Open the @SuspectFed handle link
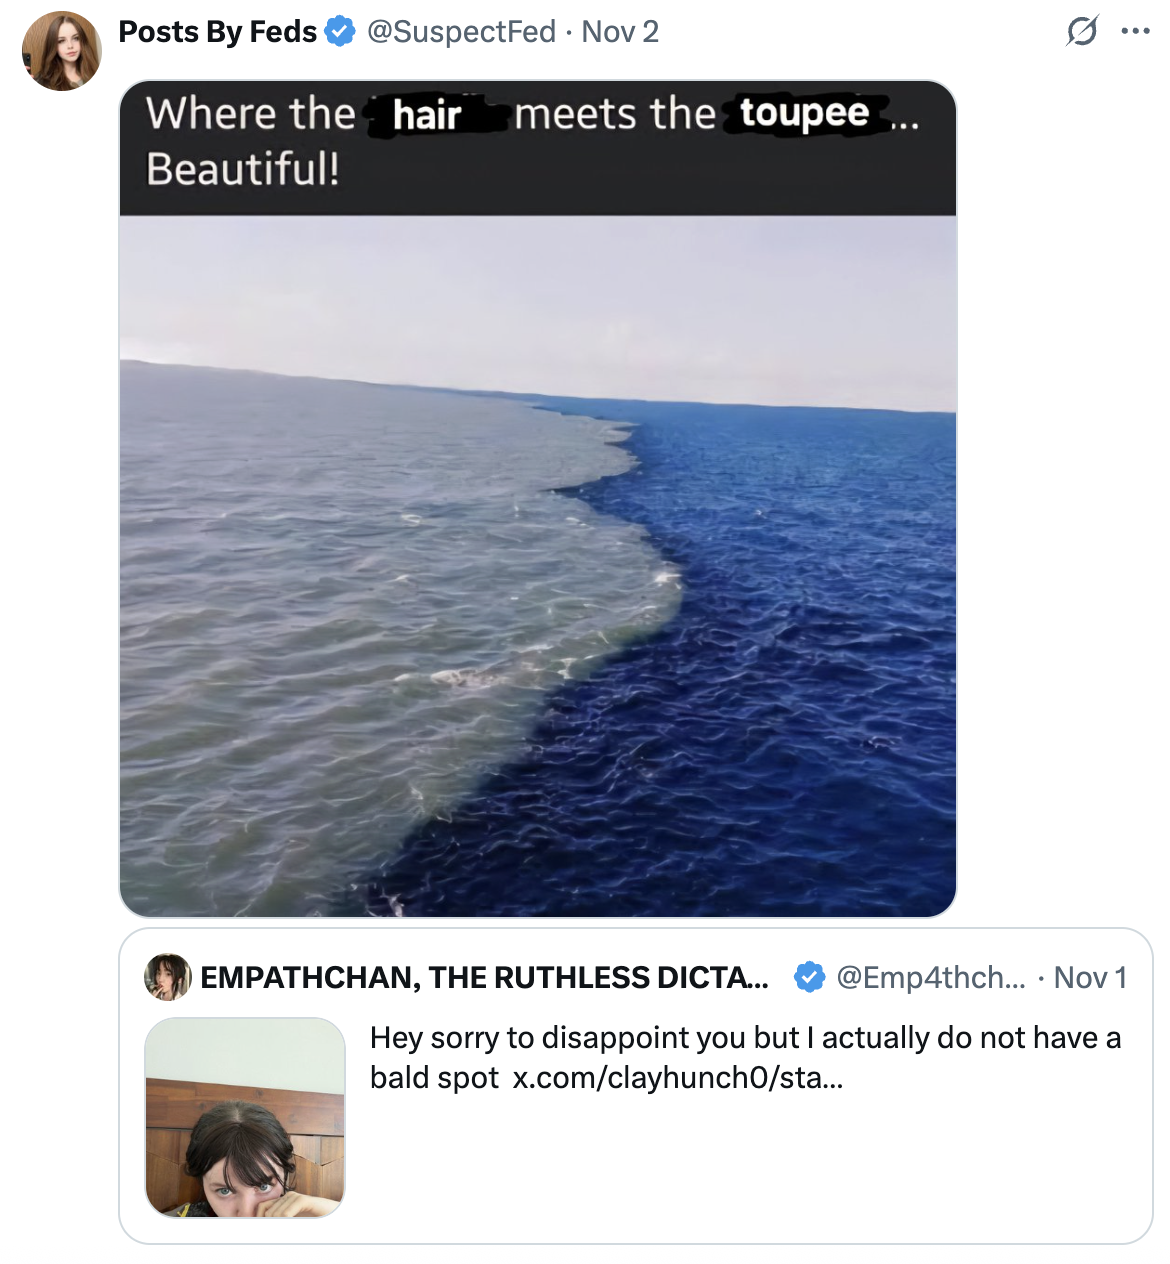 click(x=461, y=32)
